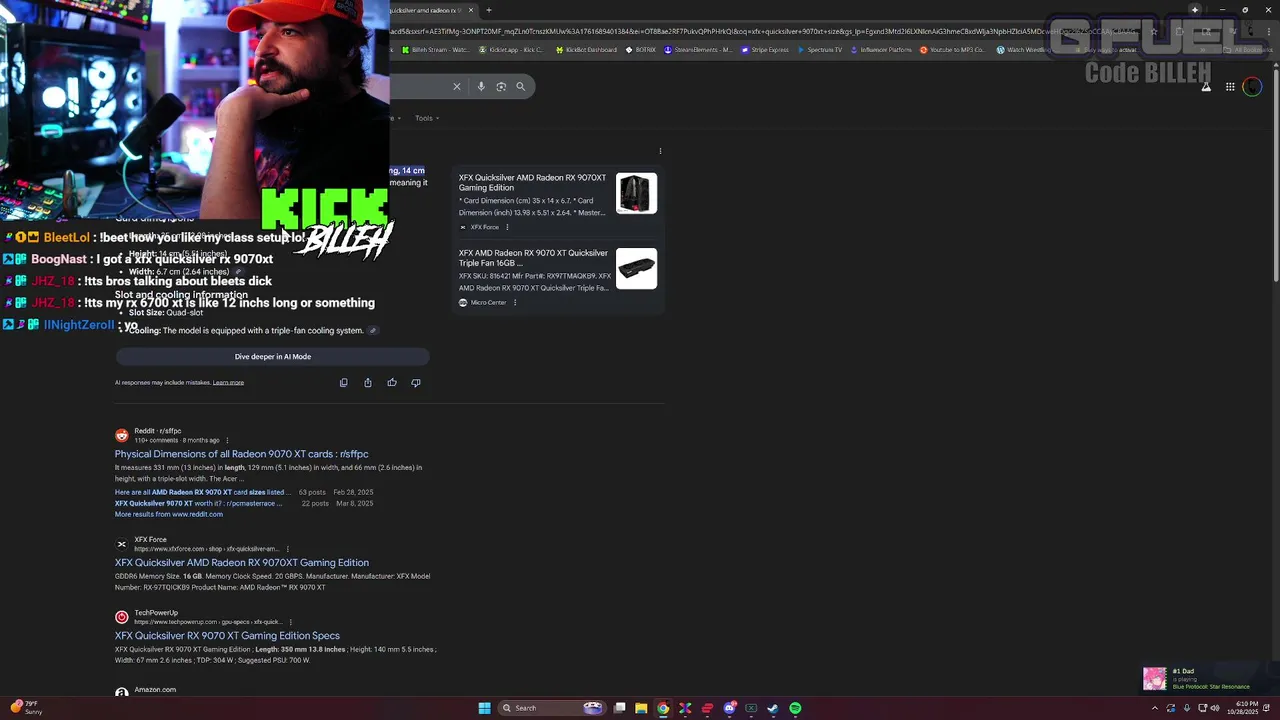Open Steam from the taskbar
1280x720 pixels.
773,708
